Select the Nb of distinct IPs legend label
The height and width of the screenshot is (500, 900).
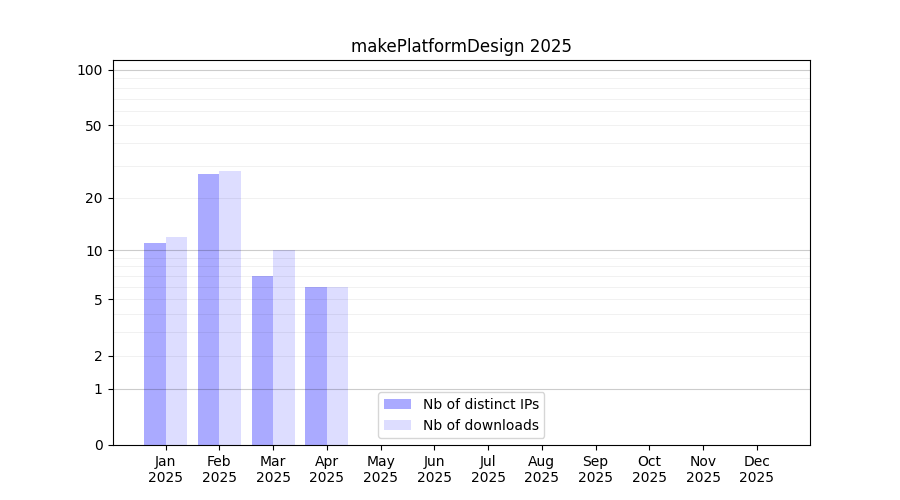[480, 404]
